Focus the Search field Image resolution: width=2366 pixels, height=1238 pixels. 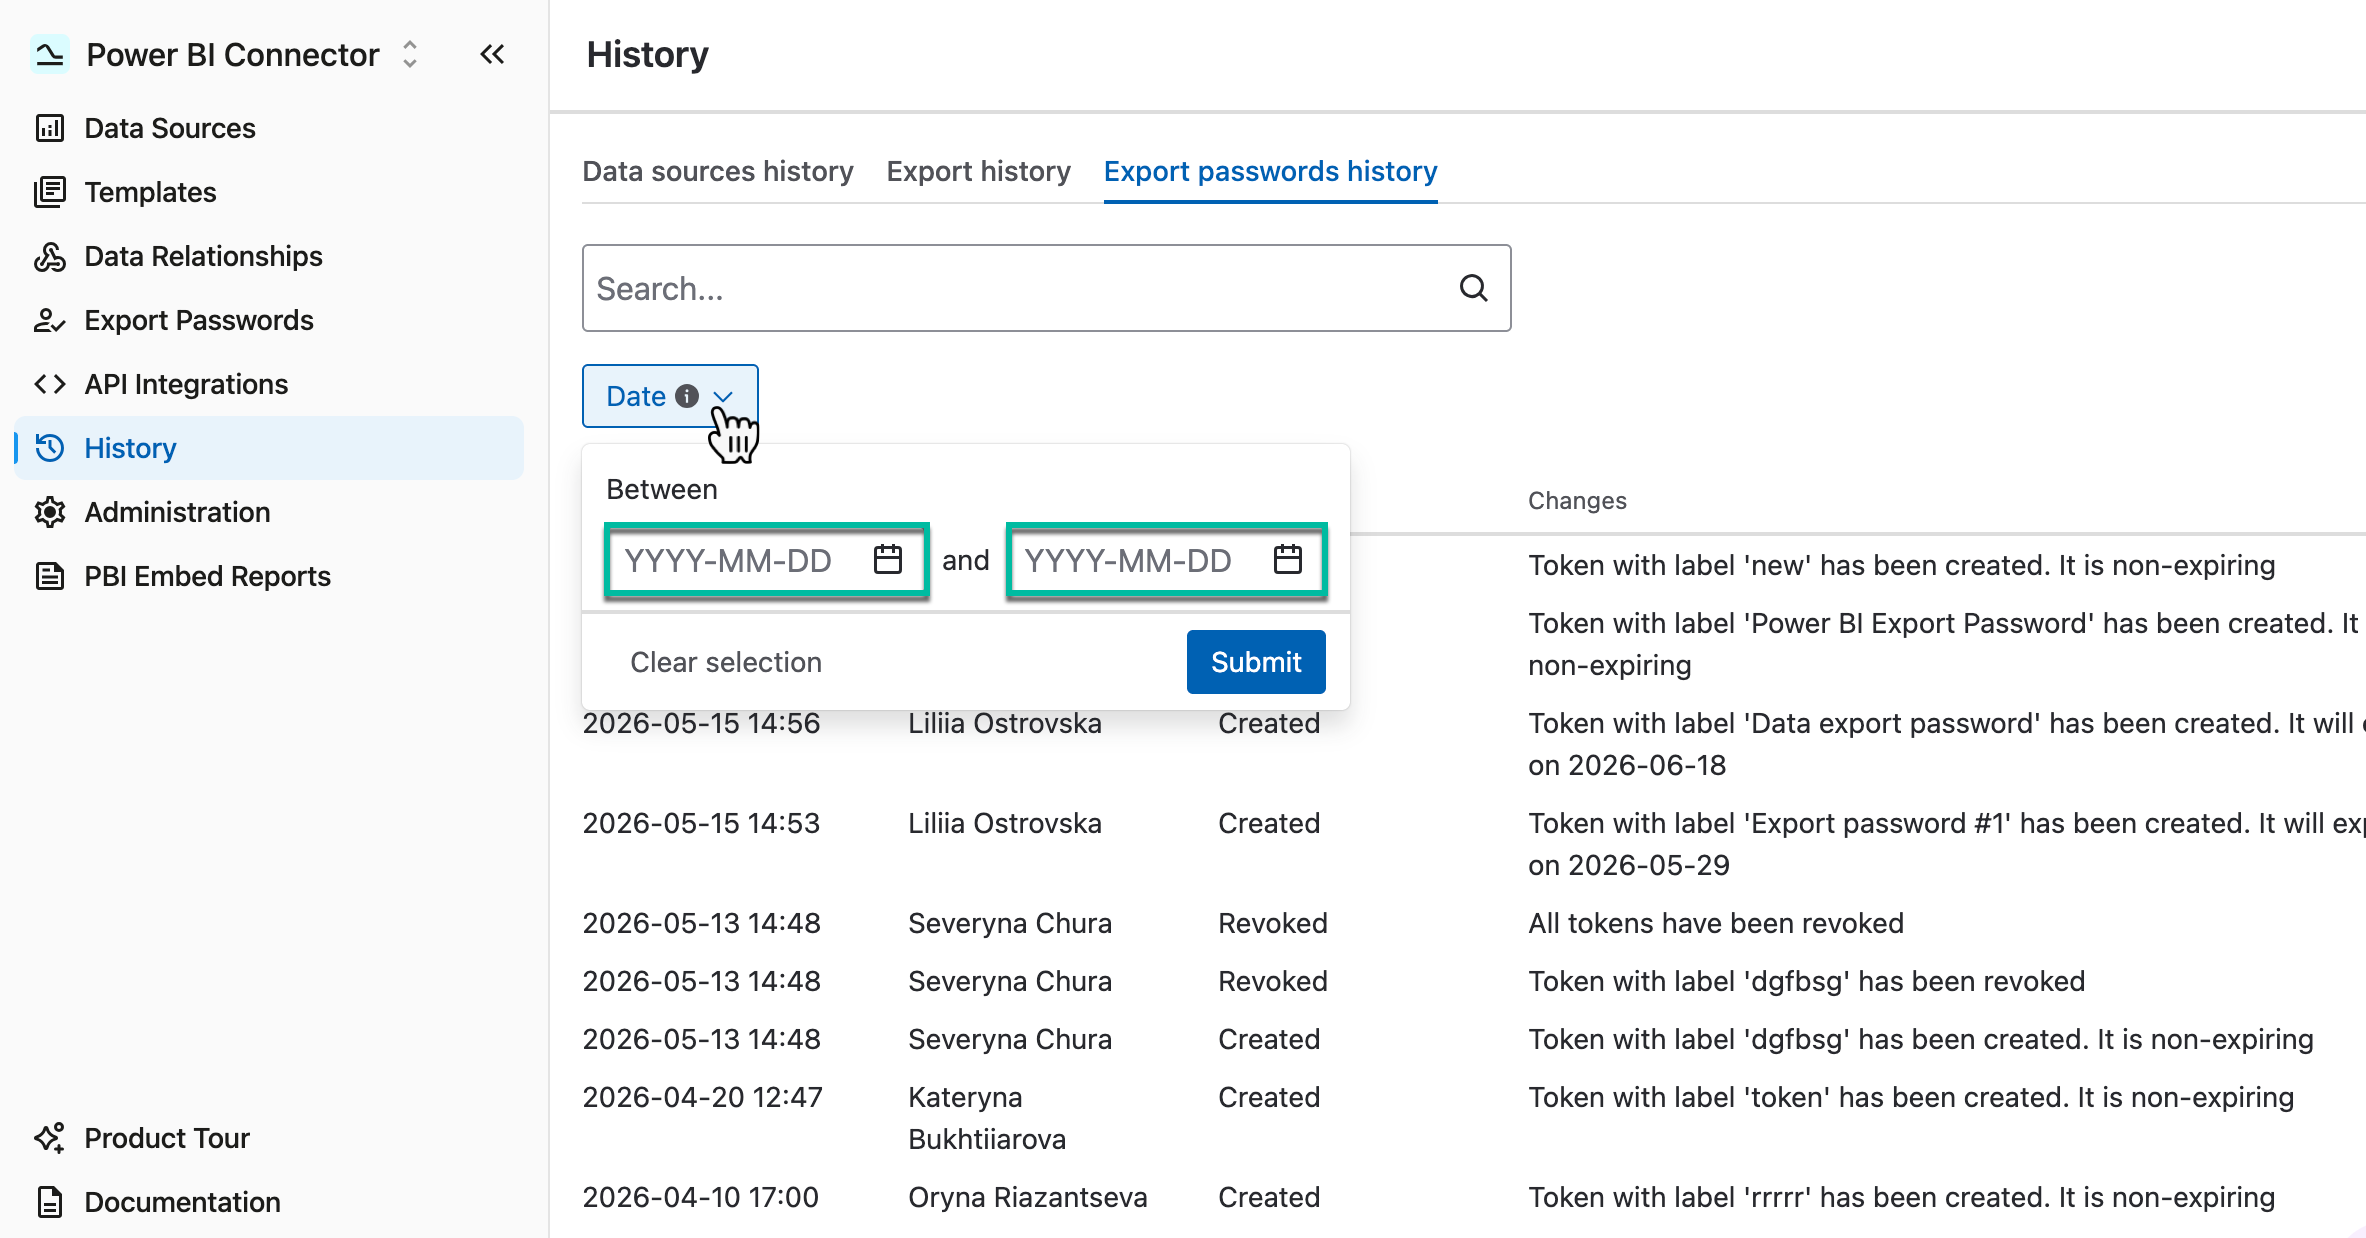(1046, 288)
